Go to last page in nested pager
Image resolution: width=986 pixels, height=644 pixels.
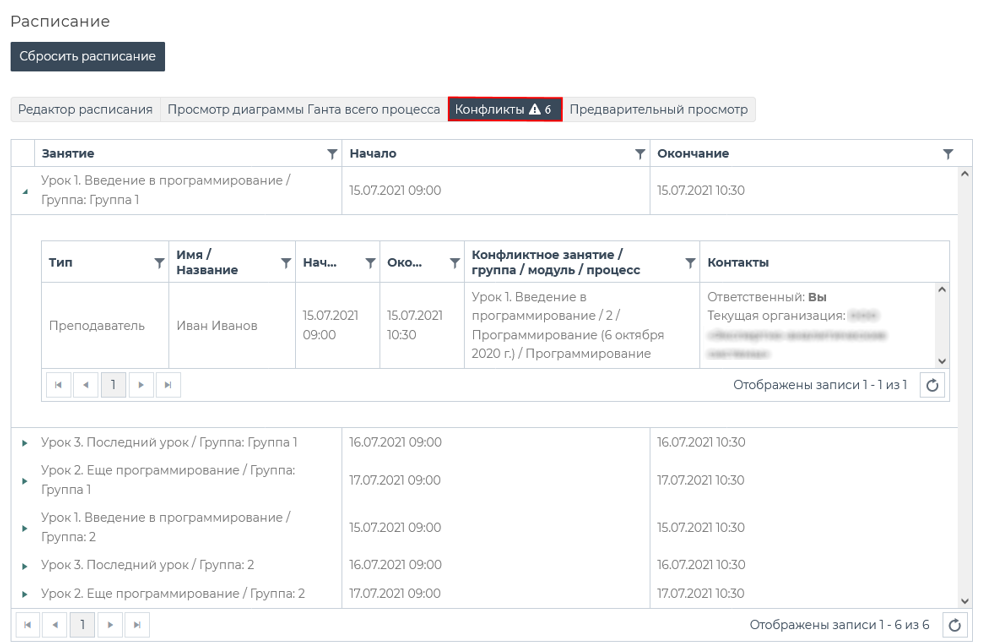coord(168,385)
